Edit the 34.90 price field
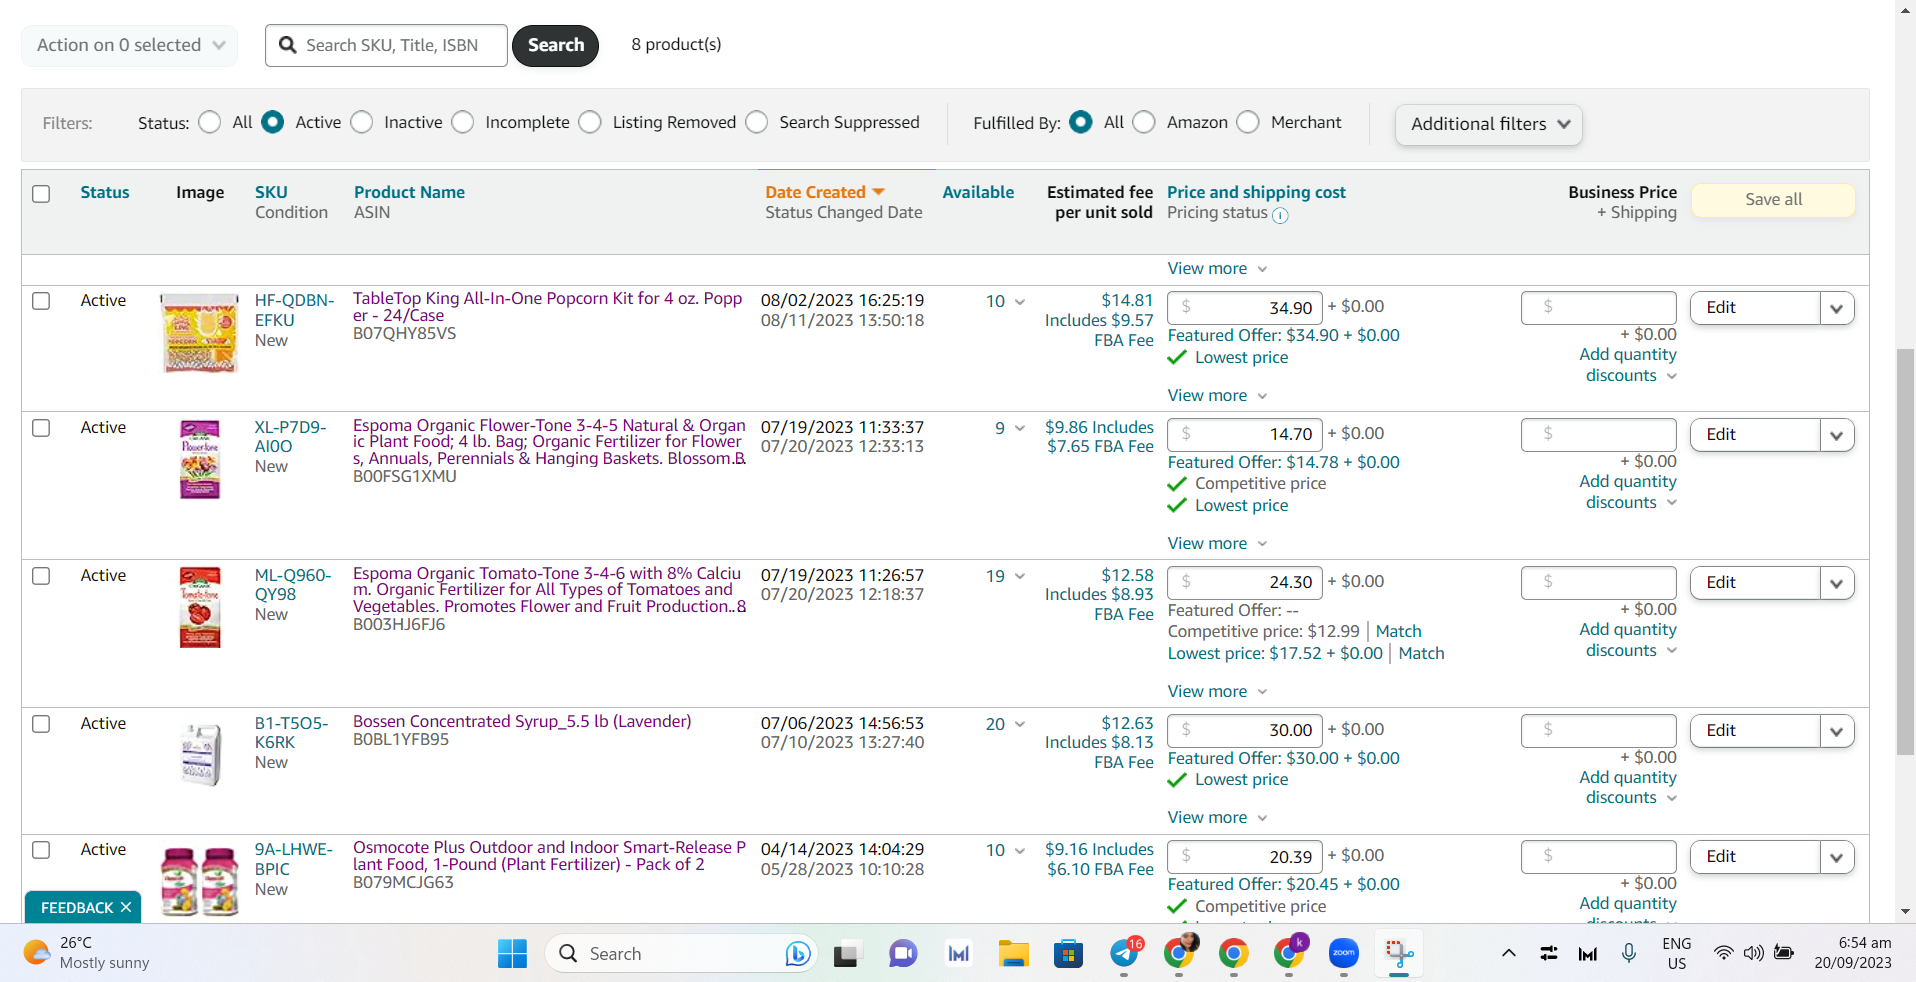 pyautogui.click(x=1245, y=308)
